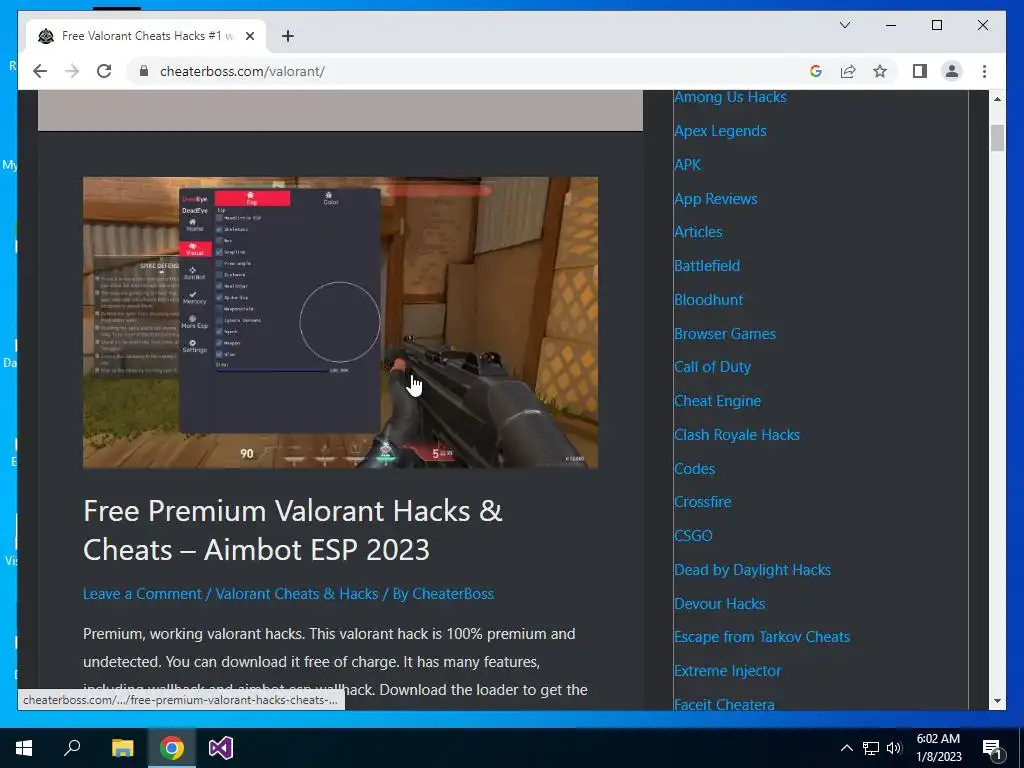Launch Visual Studio from the taskbar
The width and height of the screenshot is (1024, 768).
[x=221, y=748]
